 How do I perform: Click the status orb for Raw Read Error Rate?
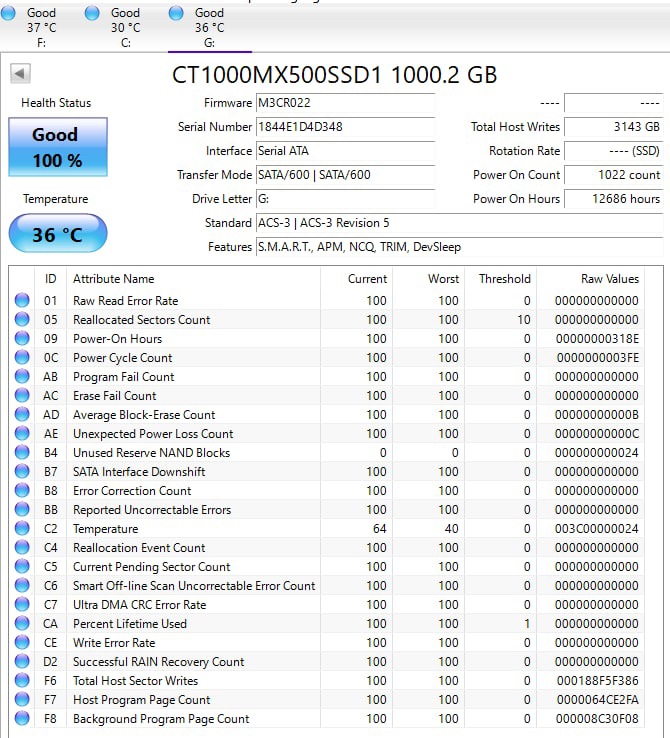pyautogui.click(x=22, y=300)
